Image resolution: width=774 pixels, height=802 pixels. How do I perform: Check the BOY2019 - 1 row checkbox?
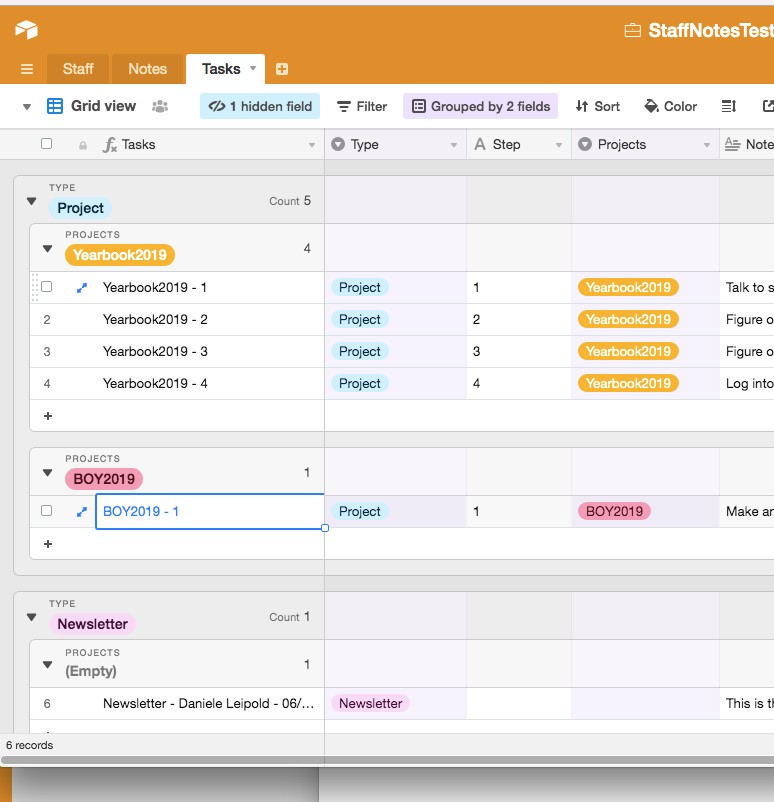tap(46, 511)
